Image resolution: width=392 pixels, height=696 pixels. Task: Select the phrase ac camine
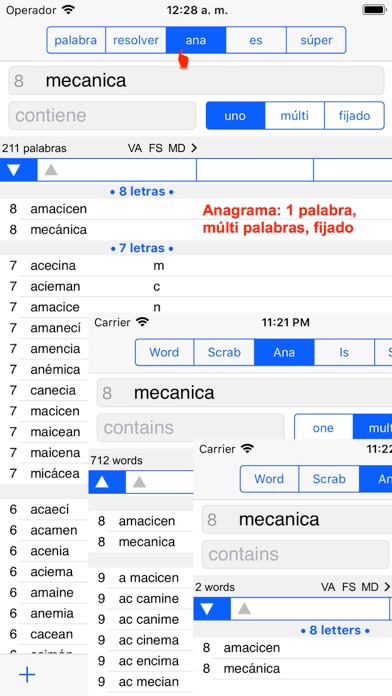click(x=149, y=599)
